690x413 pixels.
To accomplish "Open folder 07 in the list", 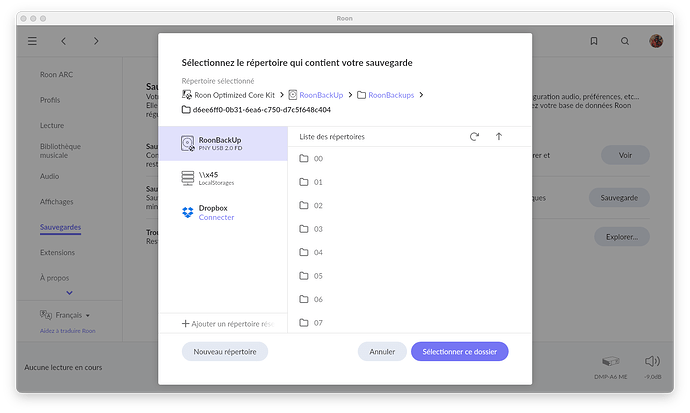I will point(409,322).
